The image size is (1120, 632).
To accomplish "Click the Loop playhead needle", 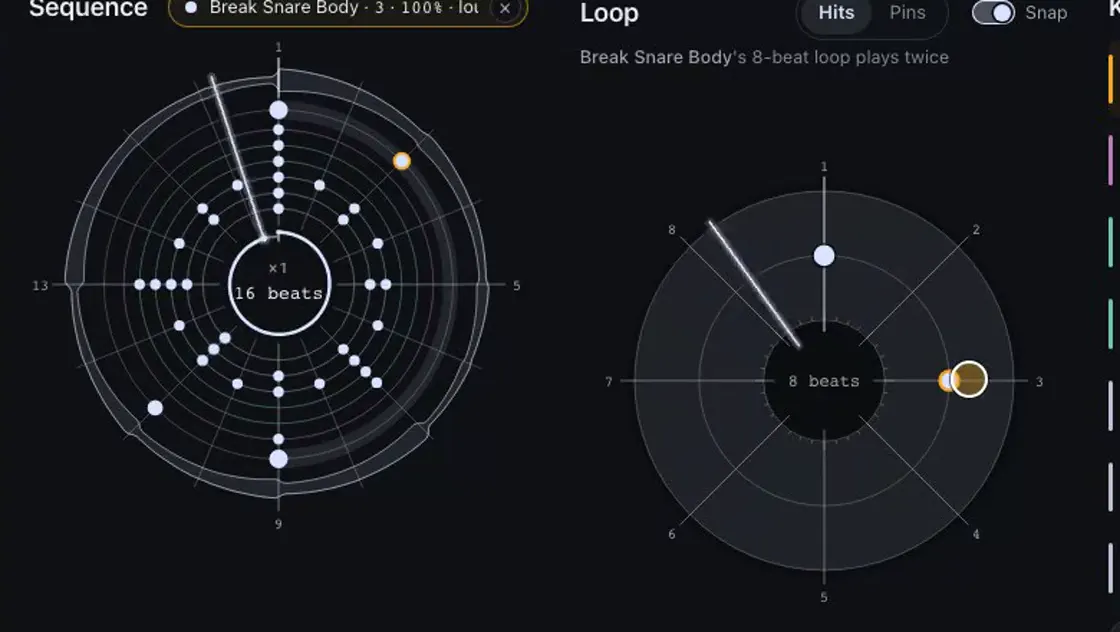I will tap(754, 284).
